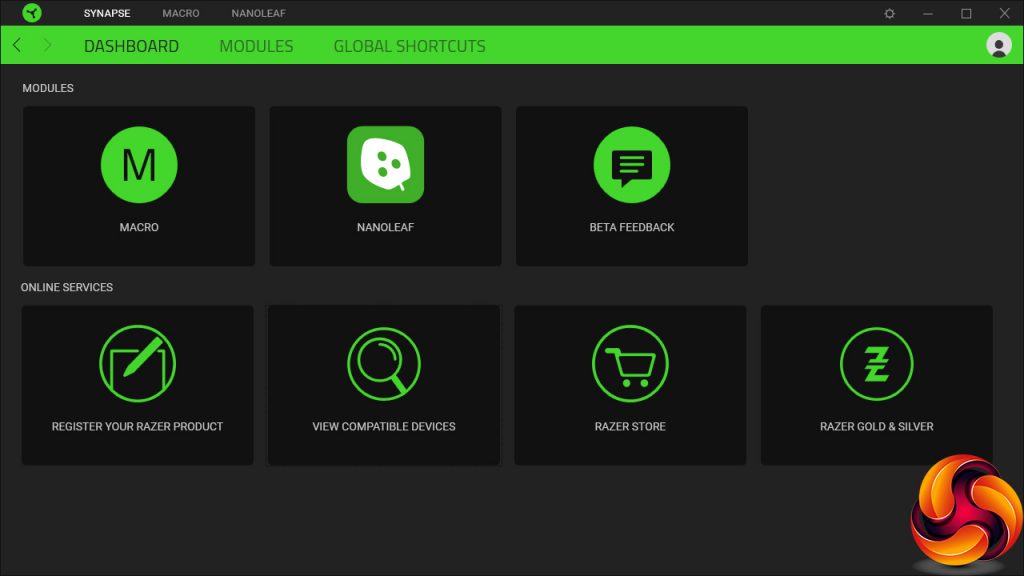The image size is (1024, 576).
Task: Maximize the Synapse window
Action: coord(966,13)
